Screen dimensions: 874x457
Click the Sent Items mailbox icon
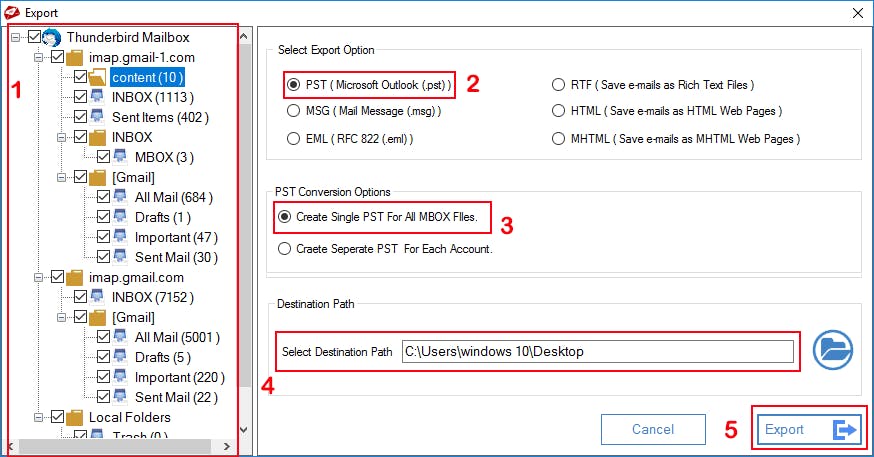coord(97,117)
